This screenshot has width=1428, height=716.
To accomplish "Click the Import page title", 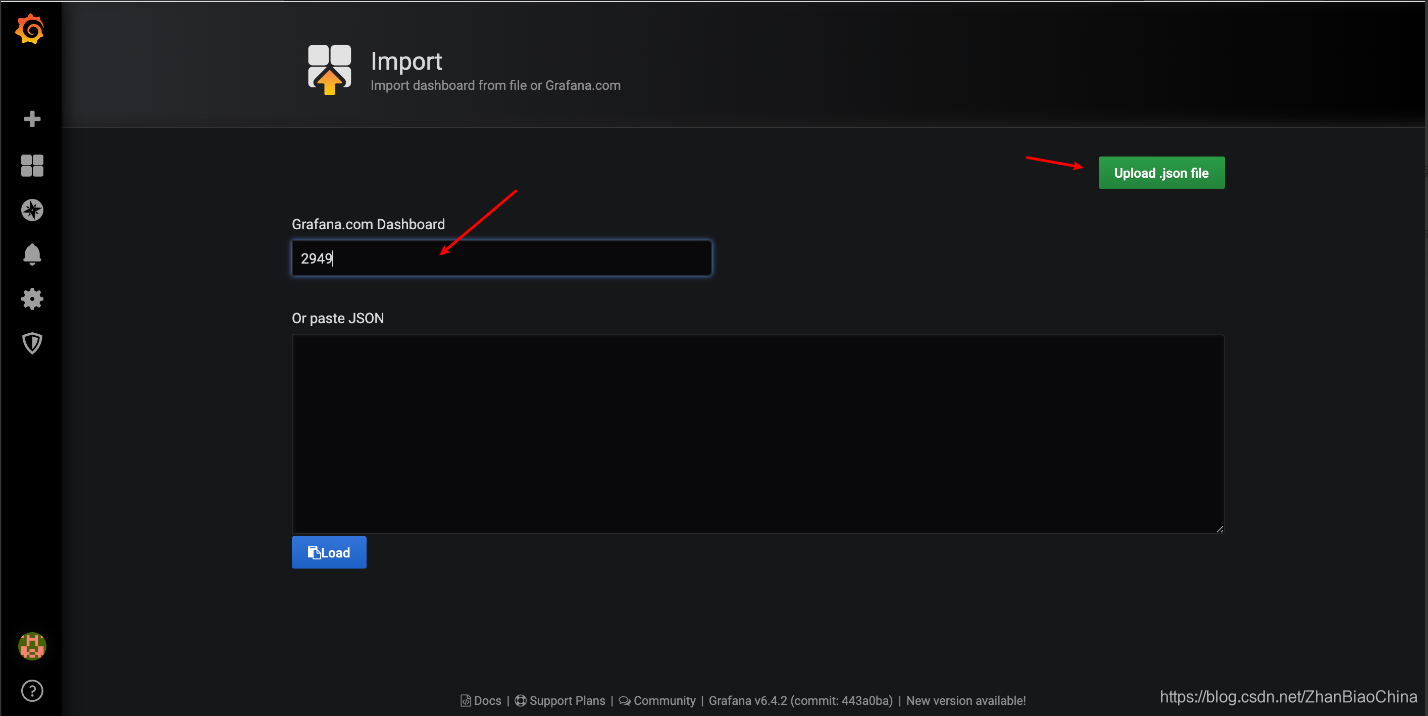I will tap(406, 61).
